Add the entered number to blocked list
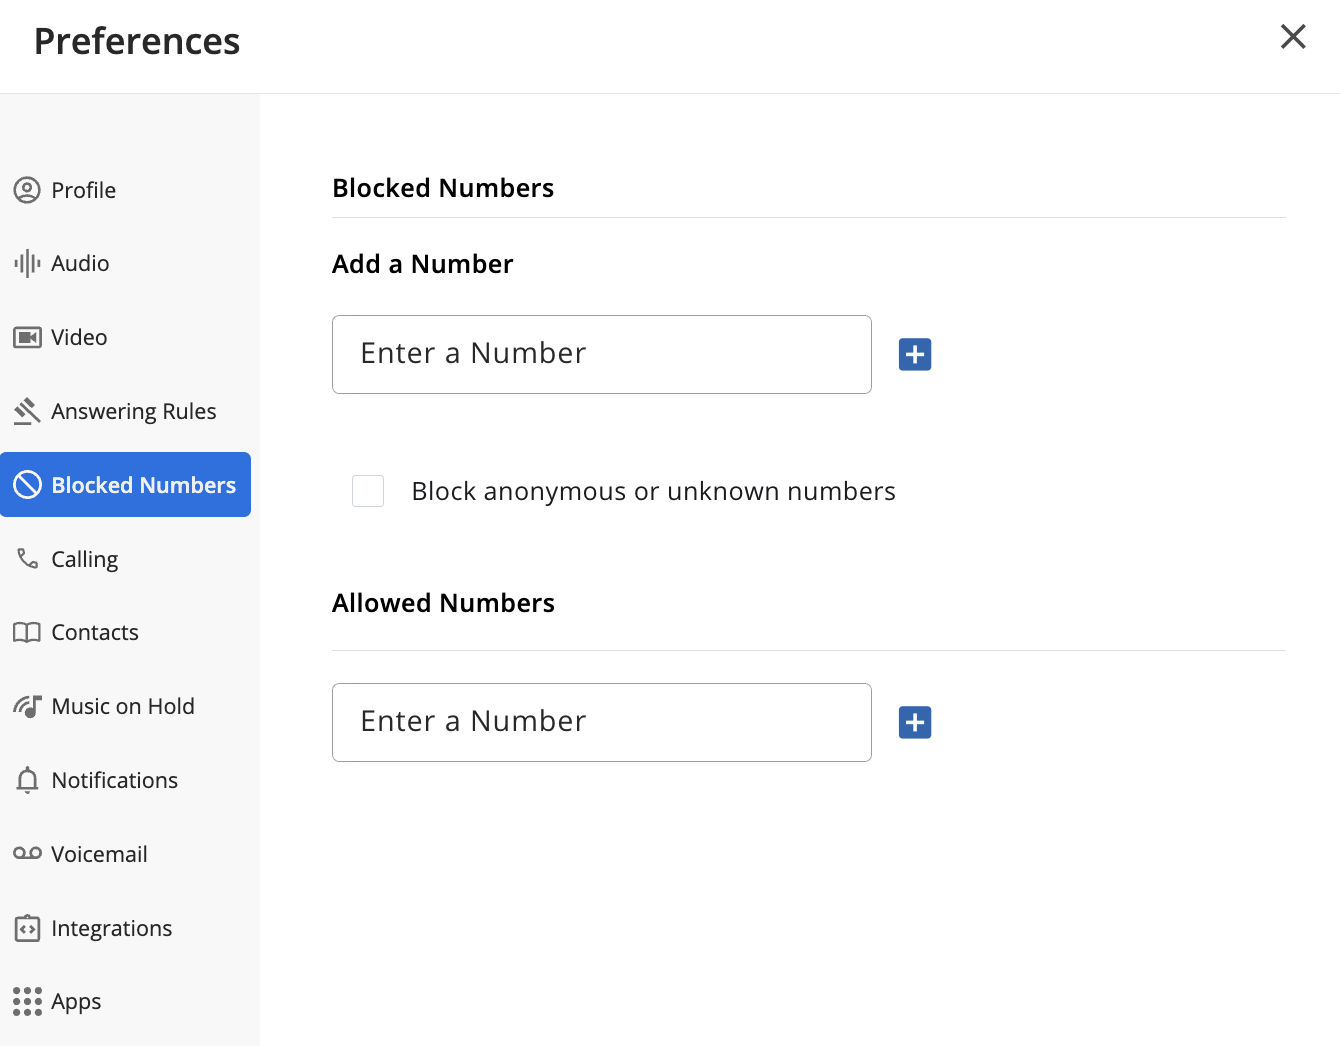1340x1046 pixels. coord(915,354)
